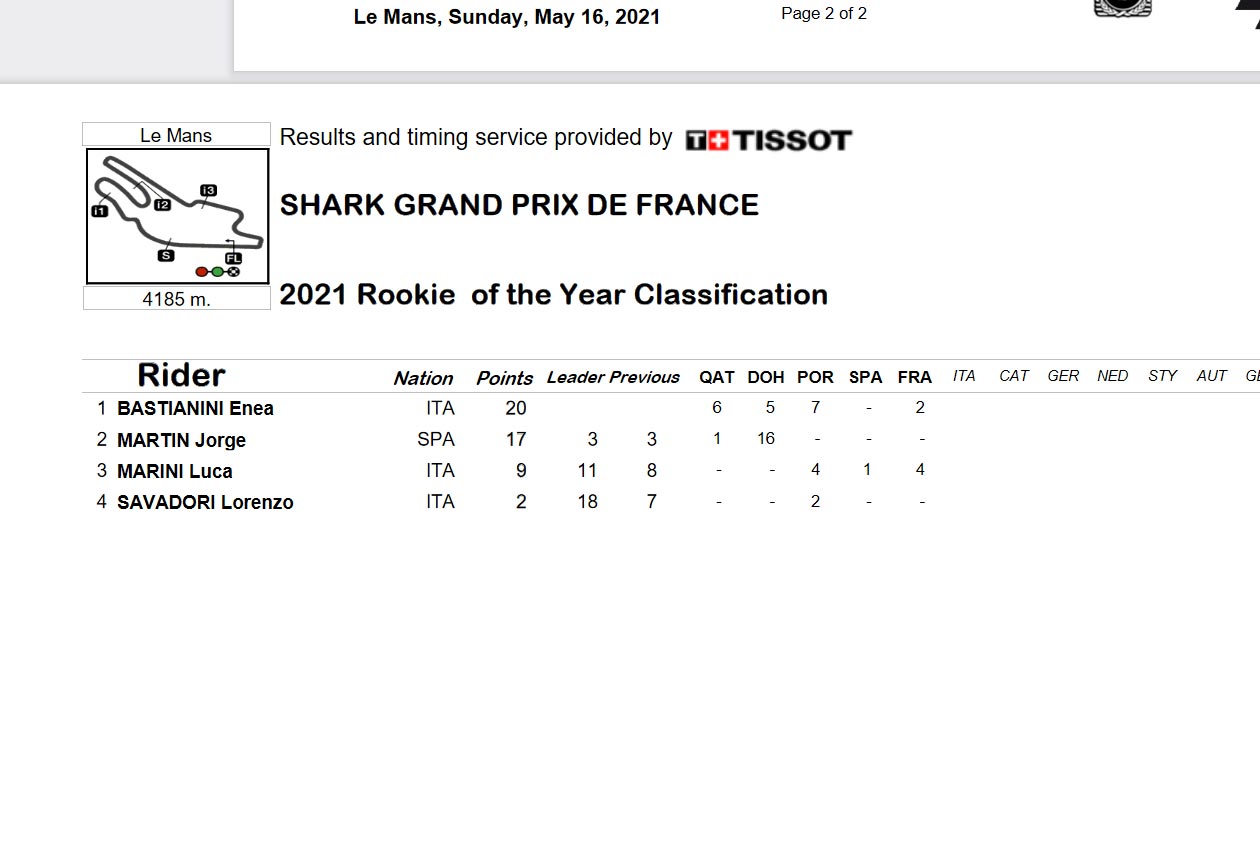Select the Le Mans circuit name box
Screen dimensions: 1260x860
pos(176,135)
